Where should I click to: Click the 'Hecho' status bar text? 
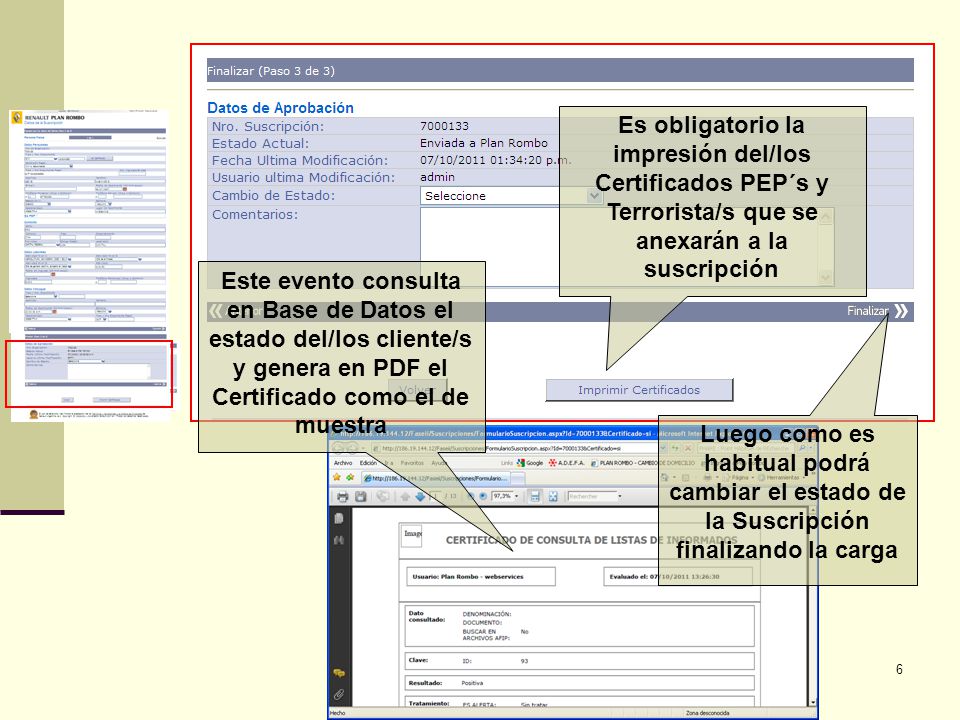pyautogui.click(x=337, y=713)
